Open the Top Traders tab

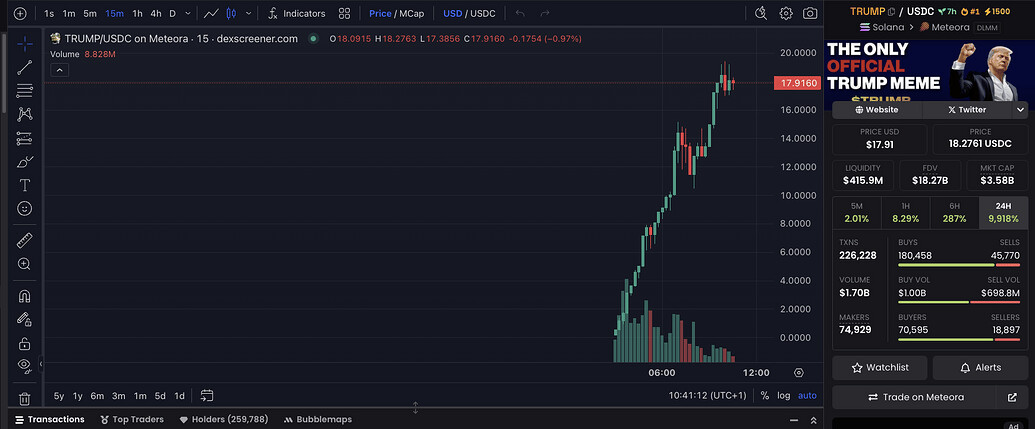[x=132, y=419]
